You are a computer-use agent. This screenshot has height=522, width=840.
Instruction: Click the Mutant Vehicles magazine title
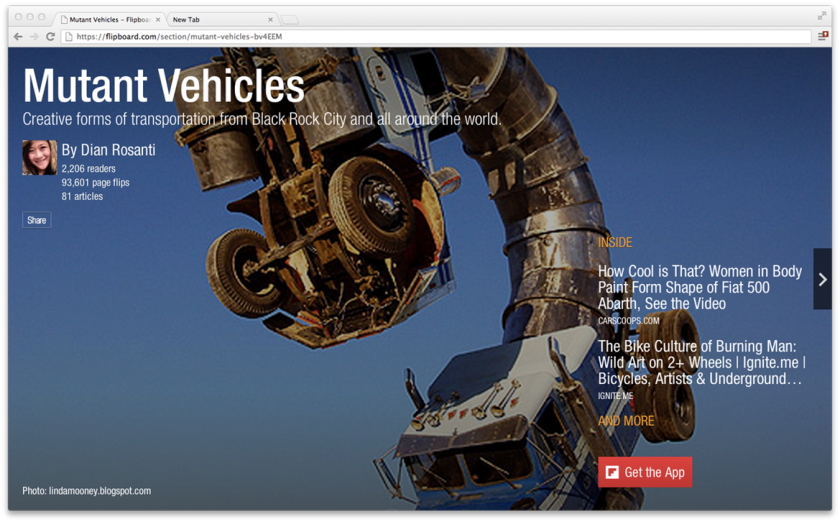coord(164,85)
